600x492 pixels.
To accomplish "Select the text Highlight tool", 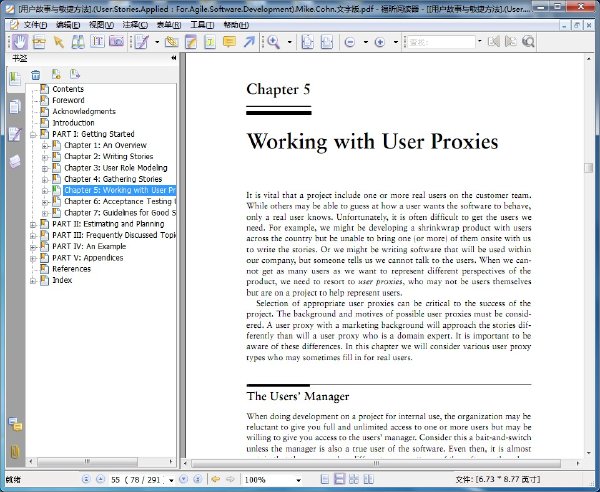I will pos(210,42).
